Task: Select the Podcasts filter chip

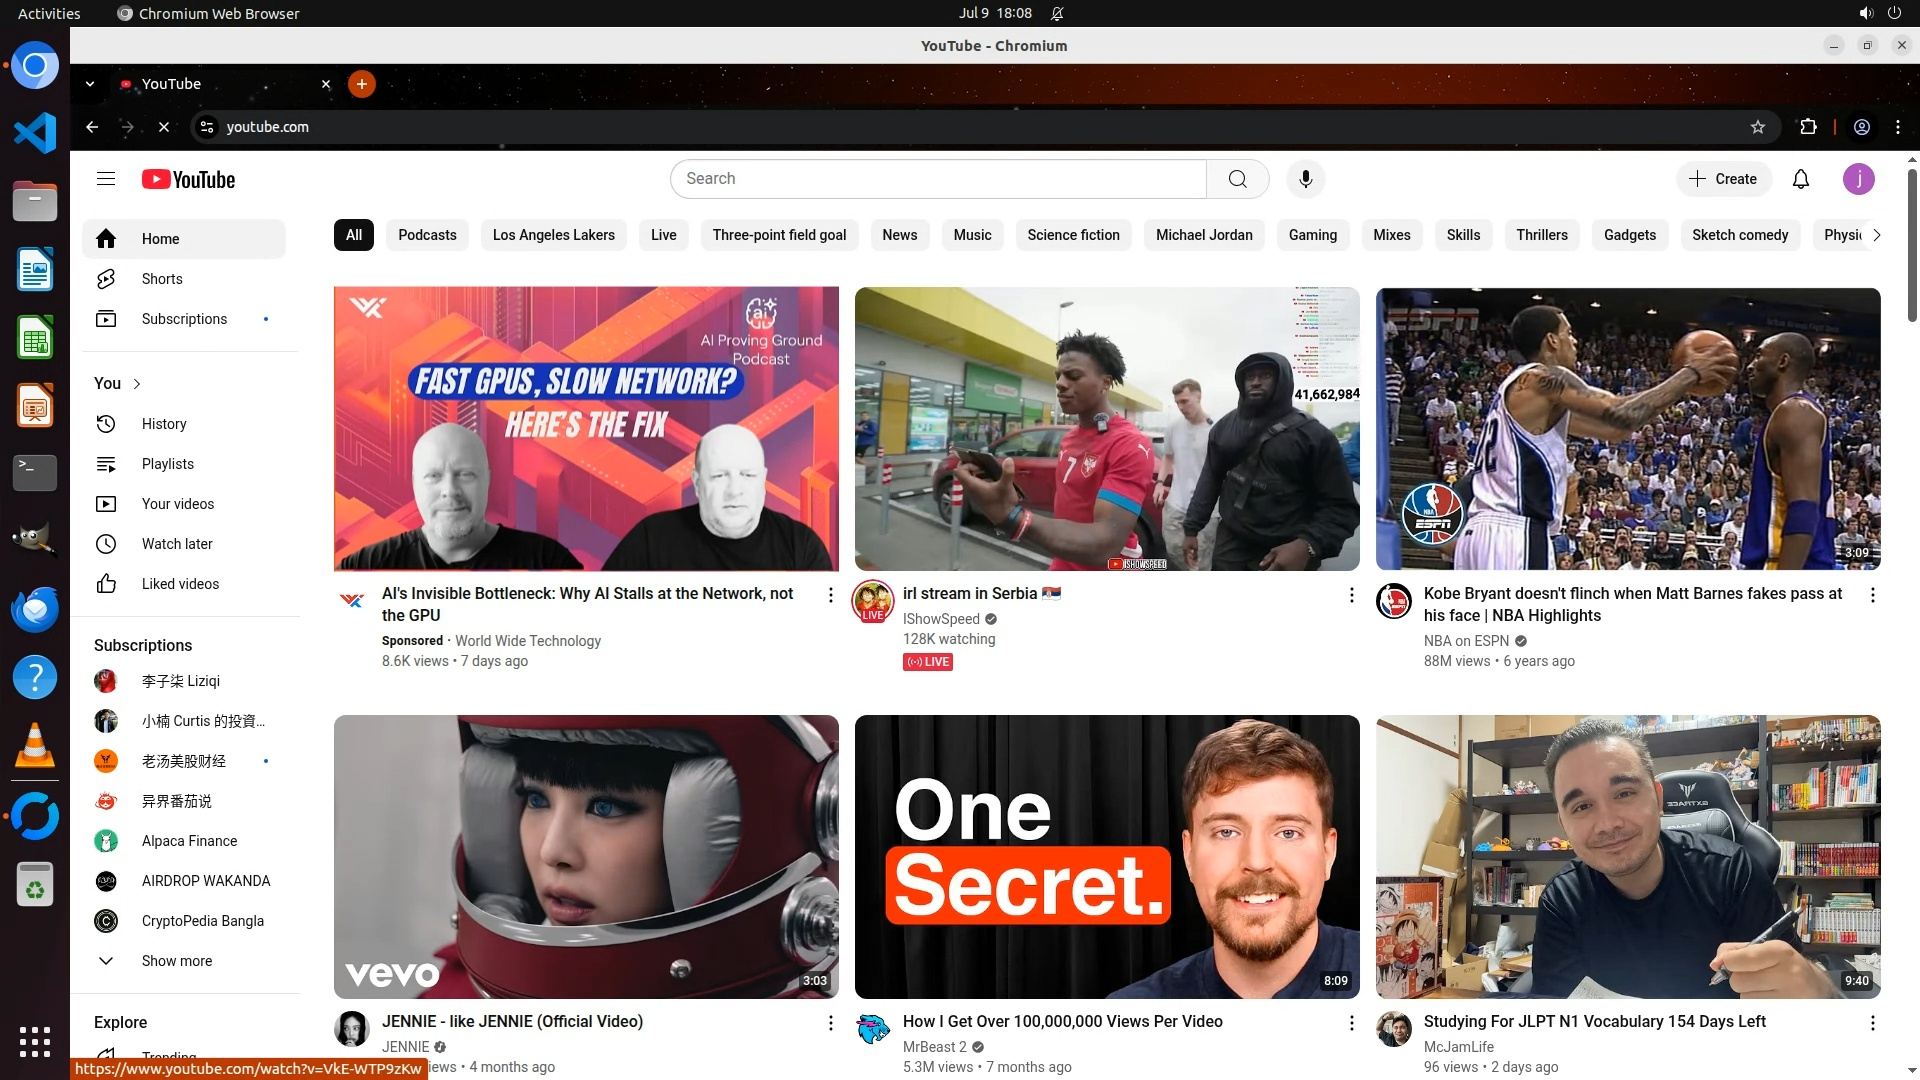Action: click(x=427, y=235)
